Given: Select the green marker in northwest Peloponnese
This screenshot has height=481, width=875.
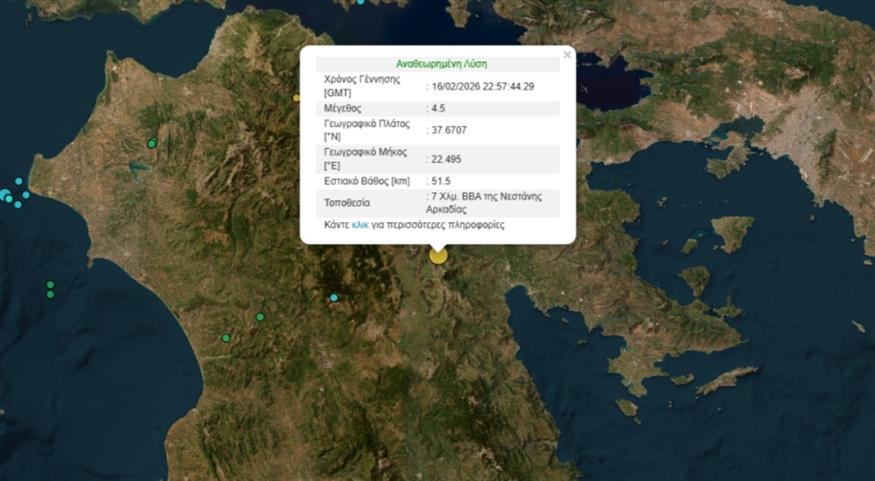Looking at the screenshot, I should (x=151, y=144).
